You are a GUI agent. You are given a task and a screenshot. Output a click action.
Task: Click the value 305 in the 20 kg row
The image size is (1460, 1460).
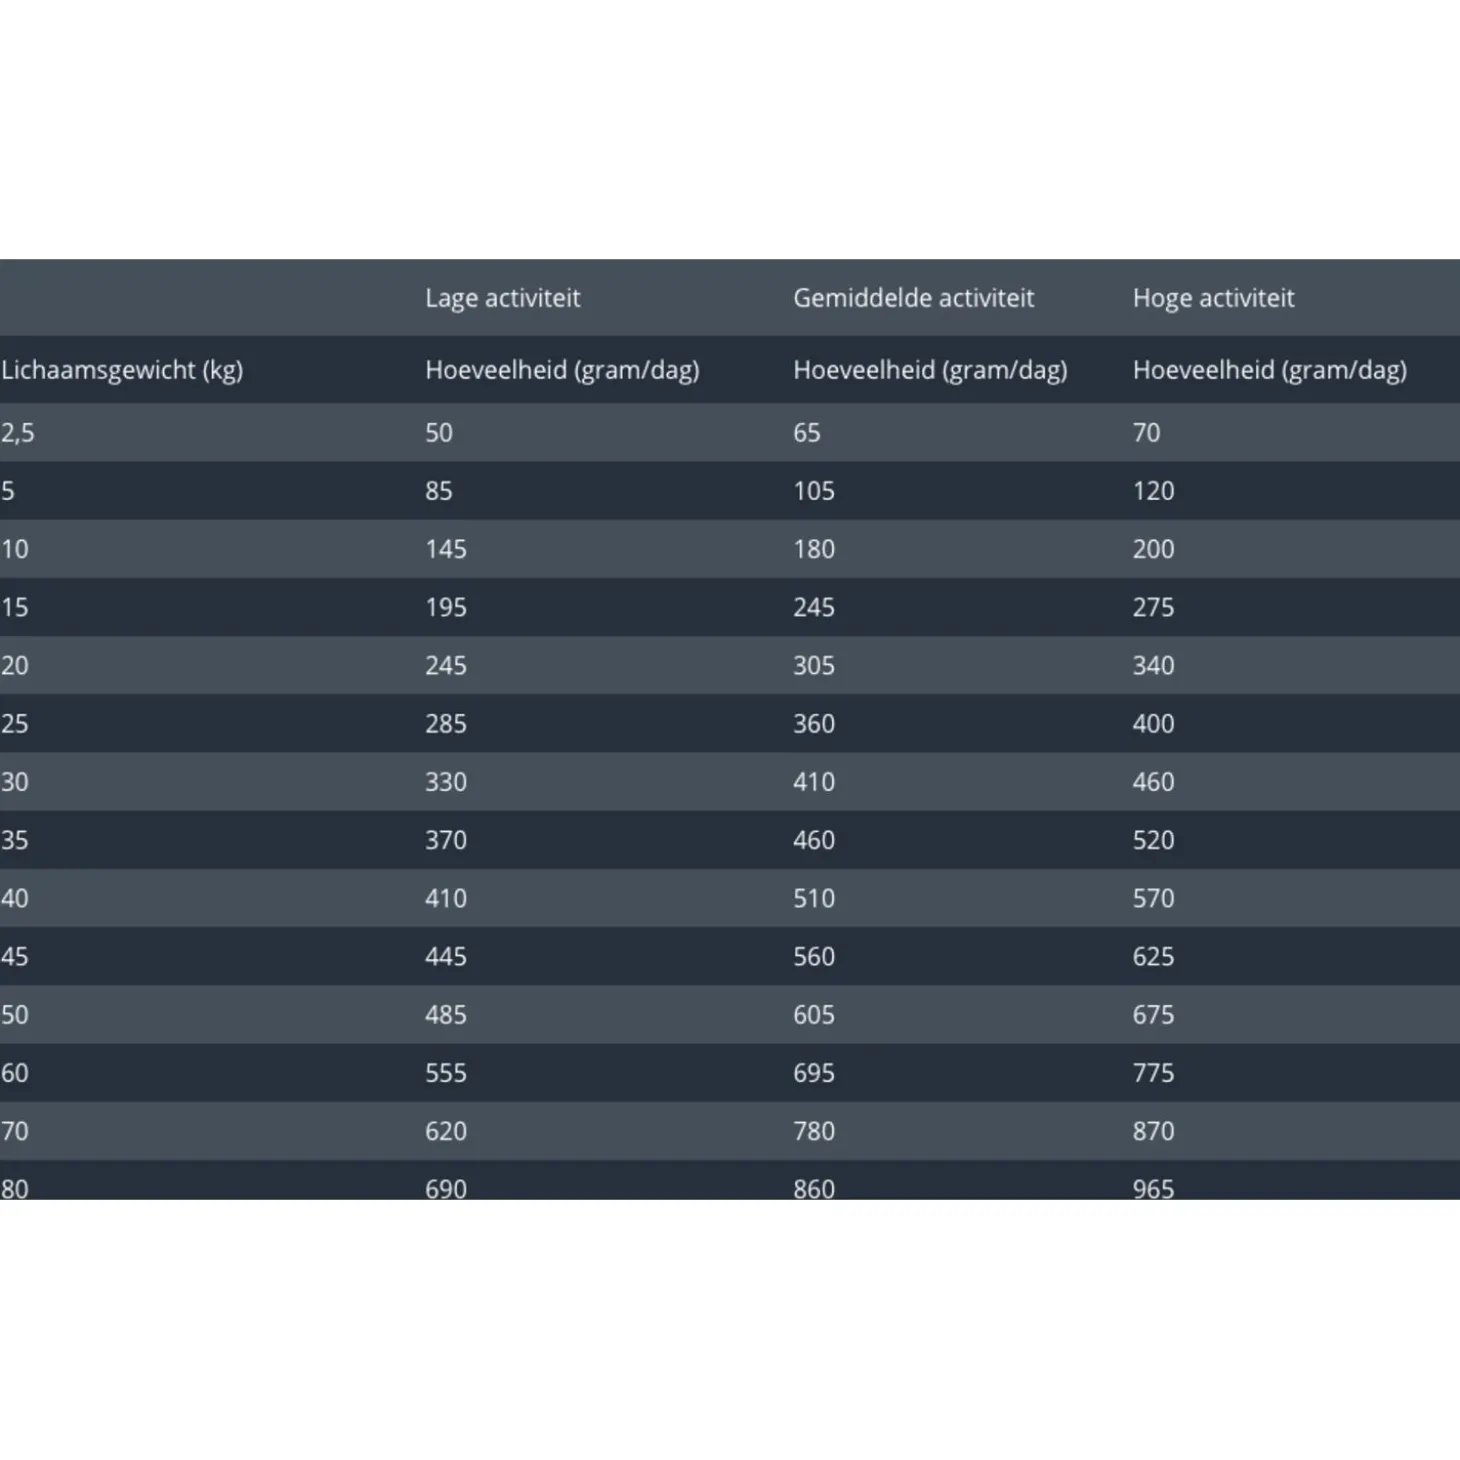[813, 665]
